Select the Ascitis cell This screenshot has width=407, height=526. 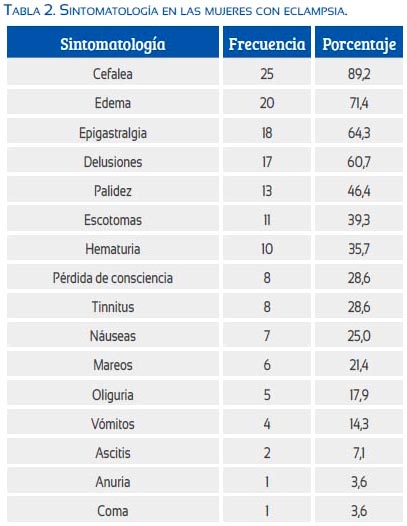pos(113,453)
